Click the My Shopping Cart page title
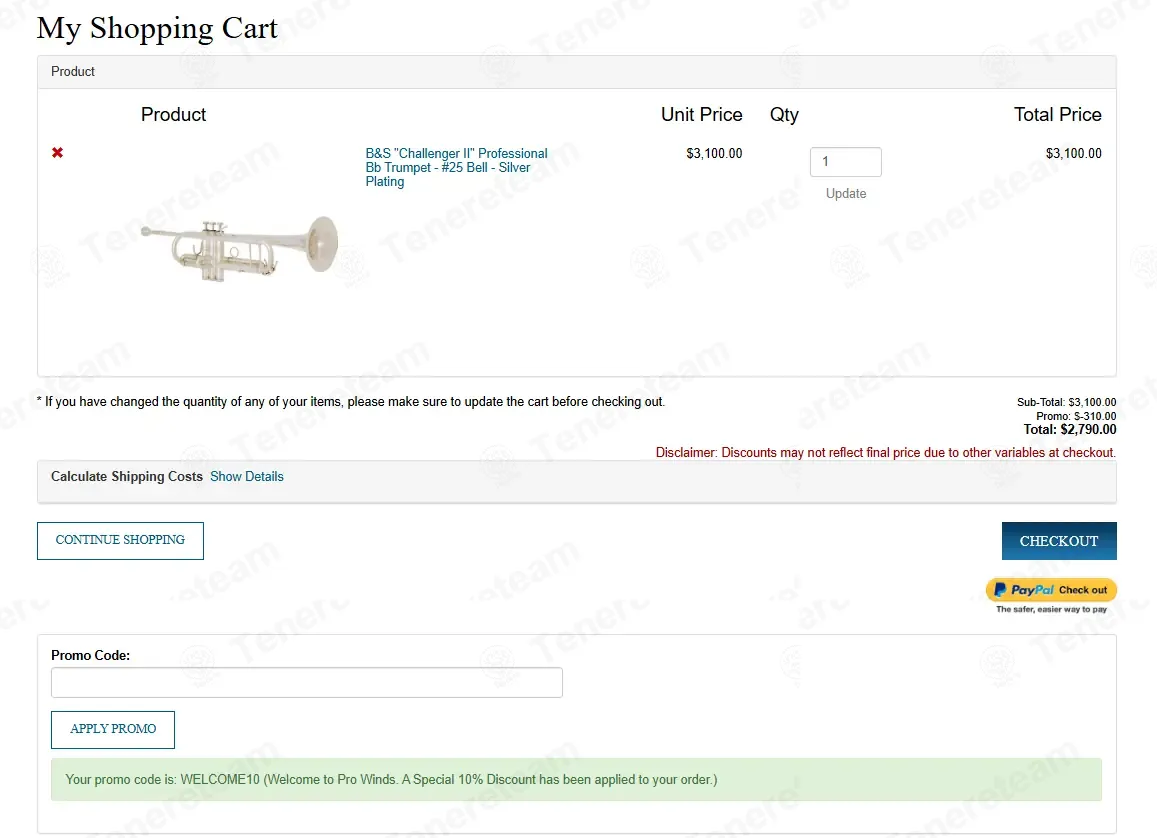 (157, 28)
